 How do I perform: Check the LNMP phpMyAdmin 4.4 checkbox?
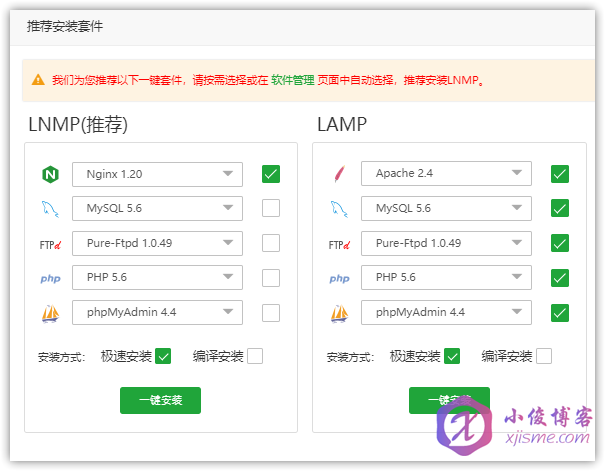point(271,312)
